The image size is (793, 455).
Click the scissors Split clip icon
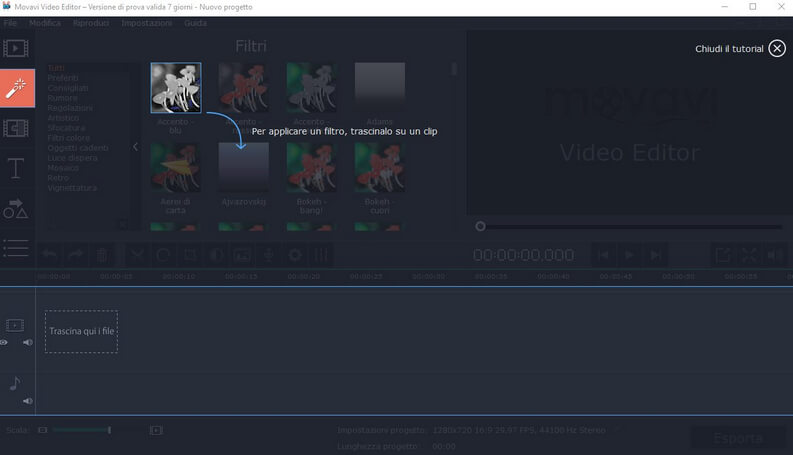[137, 255]
